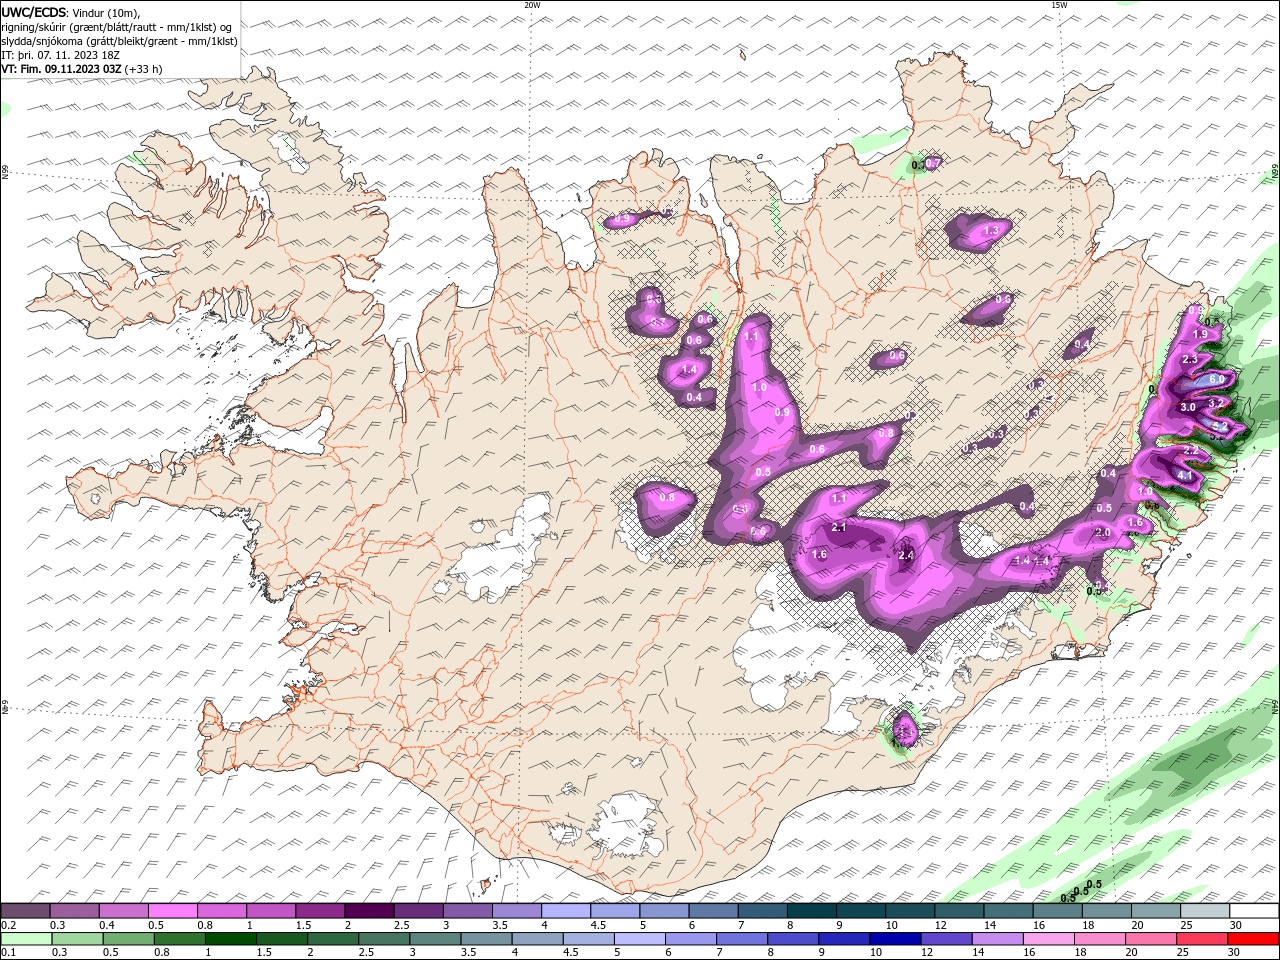Image resolution: width=1280 pixels, height=960 pixels.
Task: Click the '15W' longitude label
Action: coord(1058,5)
